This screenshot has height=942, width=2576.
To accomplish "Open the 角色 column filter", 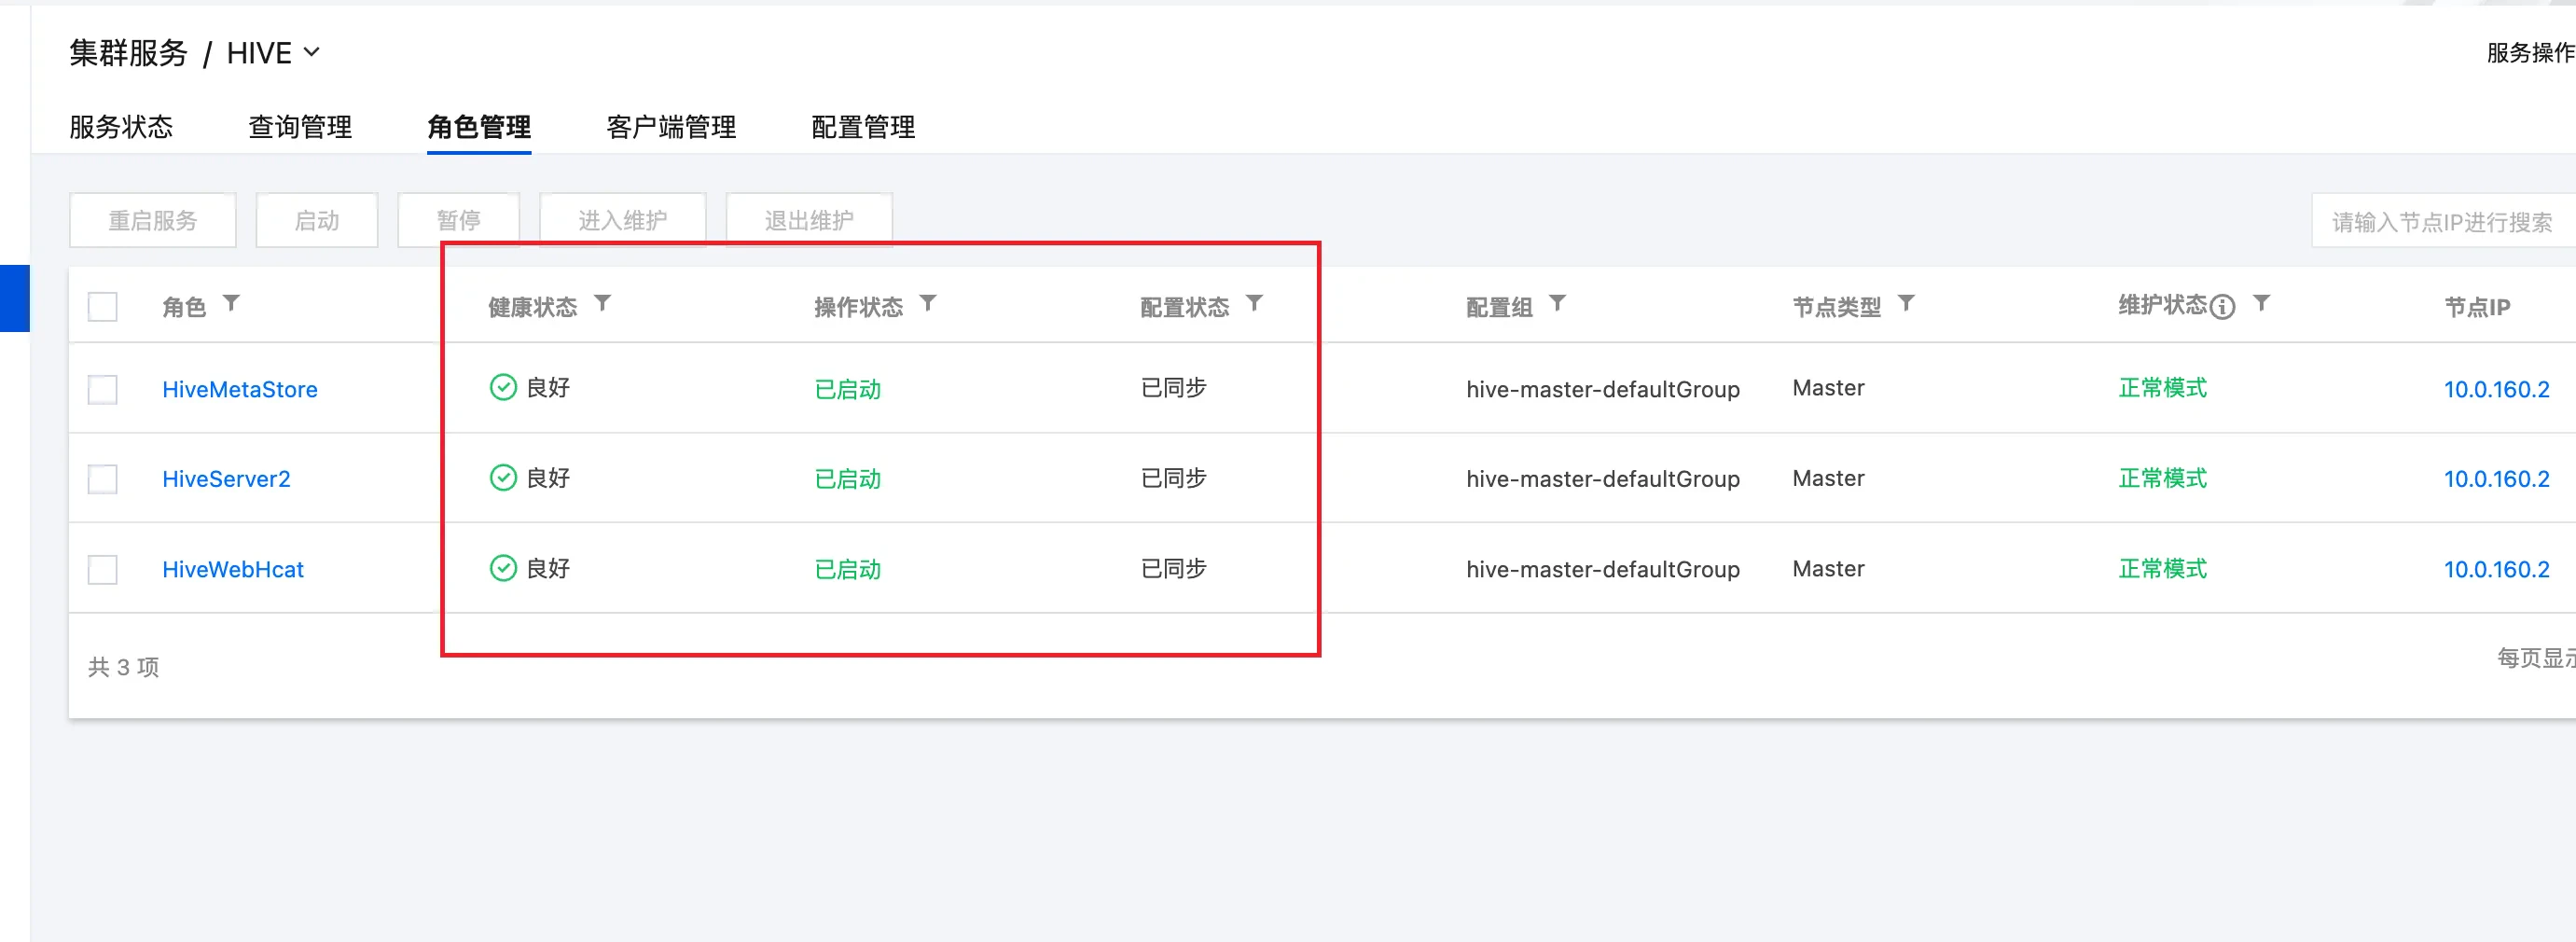I will coord(233,303).
